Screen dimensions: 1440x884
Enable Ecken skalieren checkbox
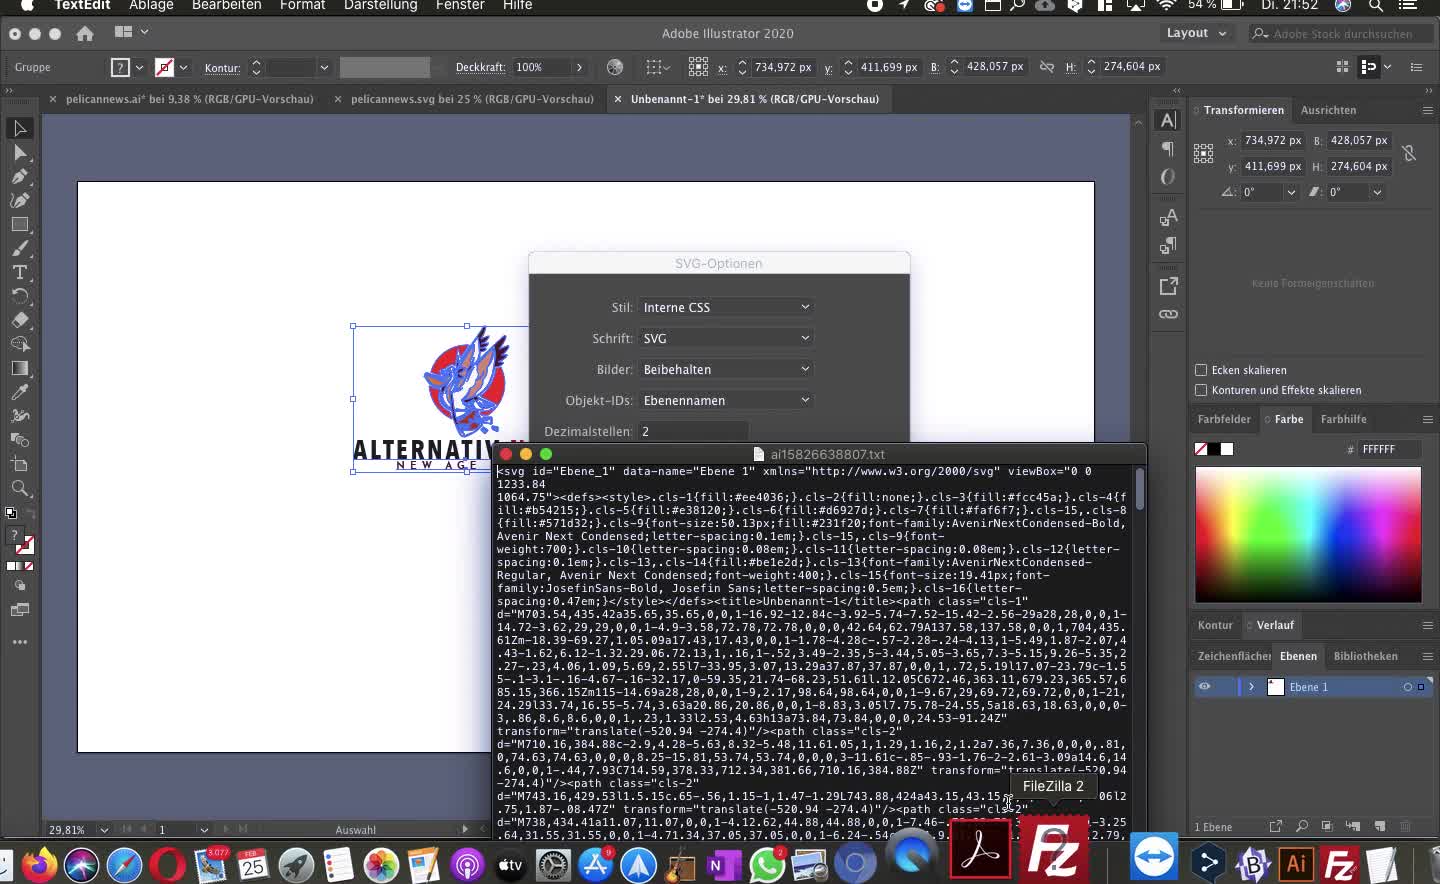(x=1201, y=370)
